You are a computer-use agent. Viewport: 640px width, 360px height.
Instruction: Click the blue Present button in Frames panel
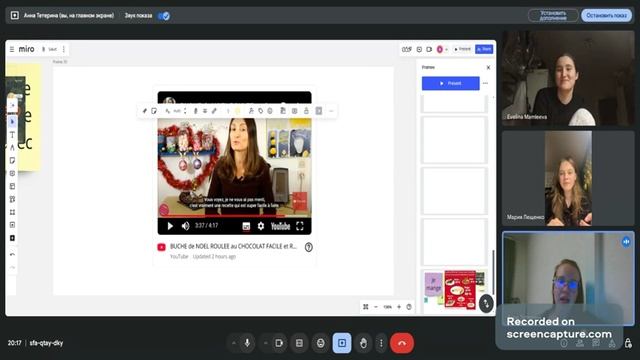tap(451, 83)
